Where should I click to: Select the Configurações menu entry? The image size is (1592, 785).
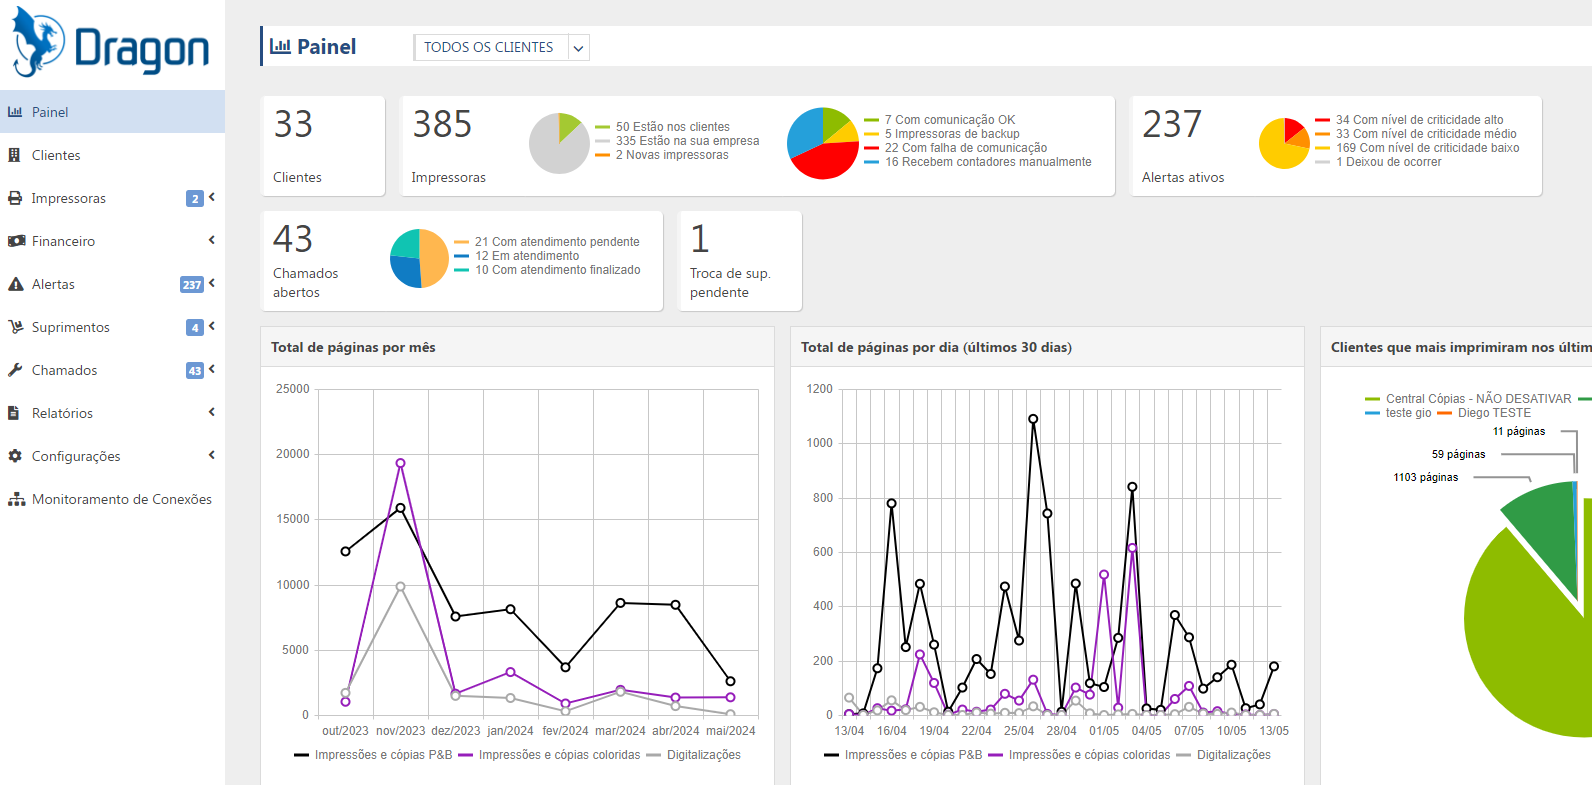(x=112, y=456)
